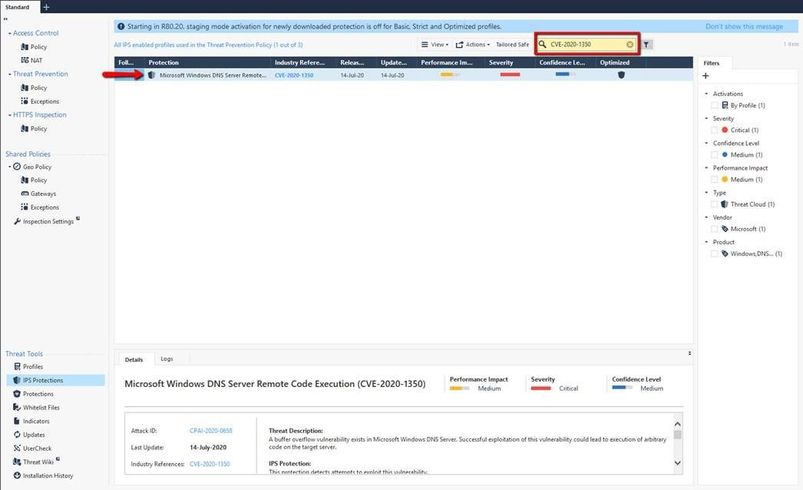The width and height of the screenshot is (803, 490).
Task: Open Whitelist Files icon
Action: tap(17, 408)
